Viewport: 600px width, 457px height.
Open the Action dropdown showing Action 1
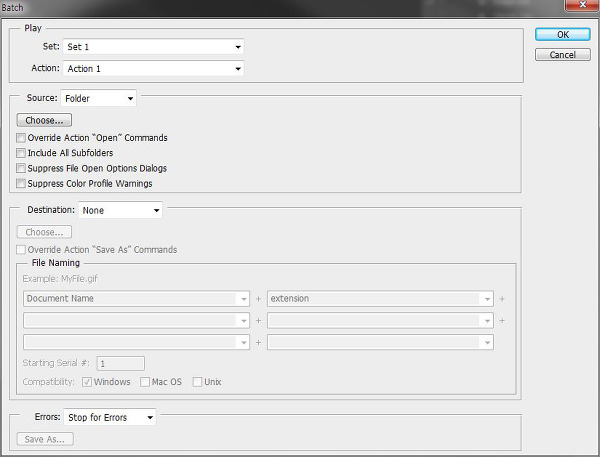(153, 69)
